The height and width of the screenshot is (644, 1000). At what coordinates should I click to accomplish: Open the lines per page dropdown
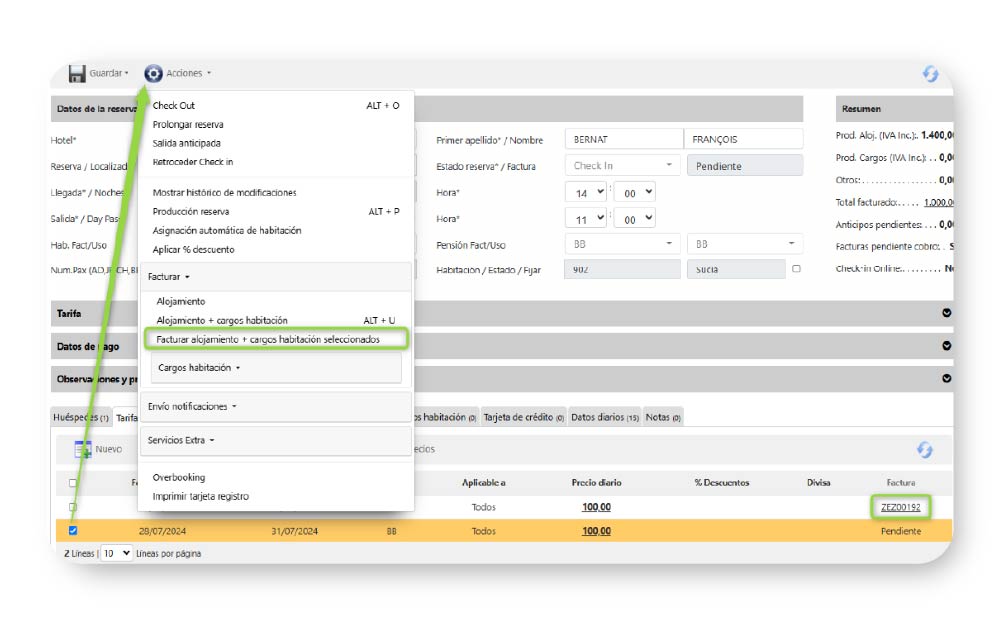(116, 553)
